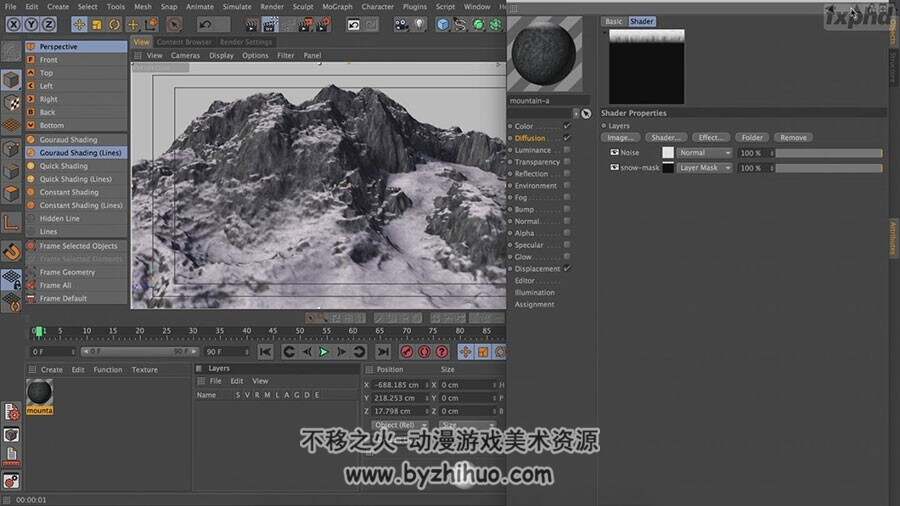Toggle the Diffusion channel checkbox
This screenshot has height=506, width=900.
[567, 138]
